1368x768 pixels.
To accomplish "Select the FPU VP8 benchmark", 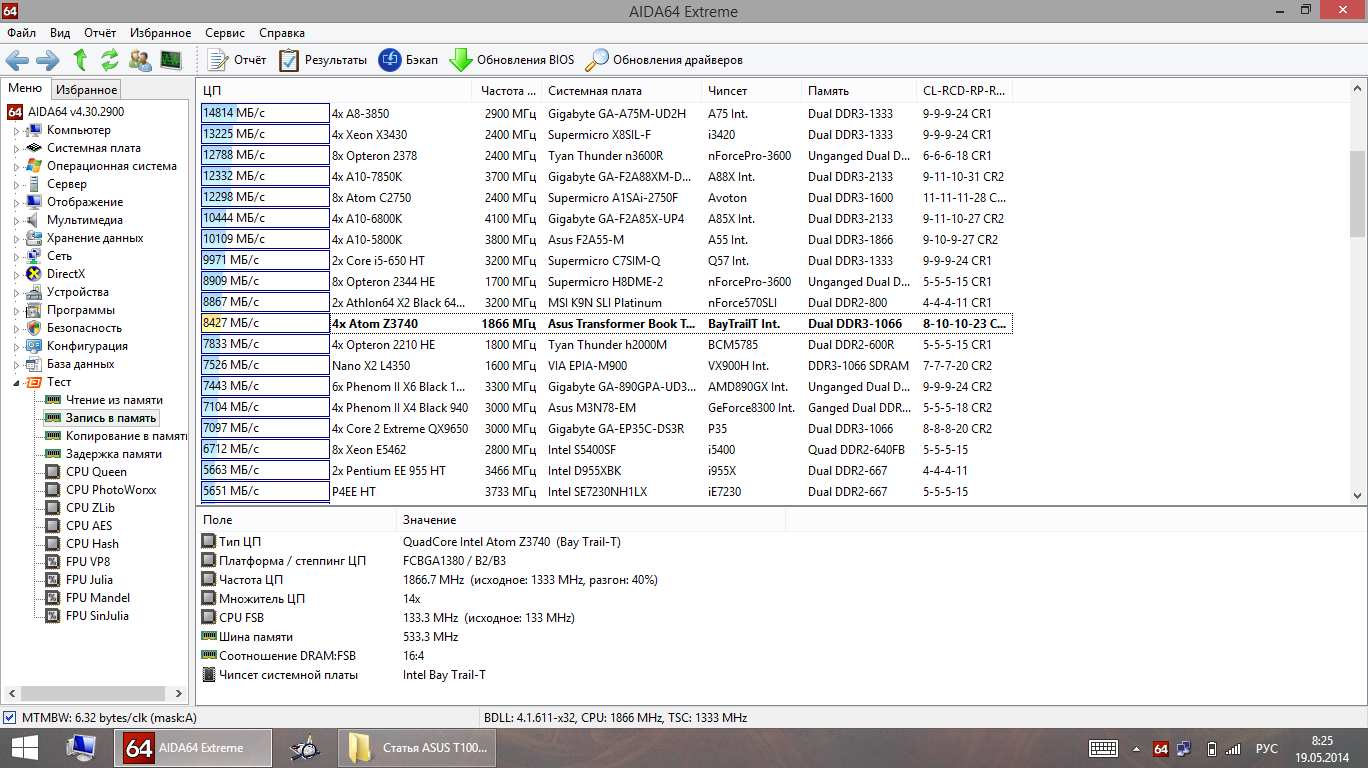I will tap(88, 562).
